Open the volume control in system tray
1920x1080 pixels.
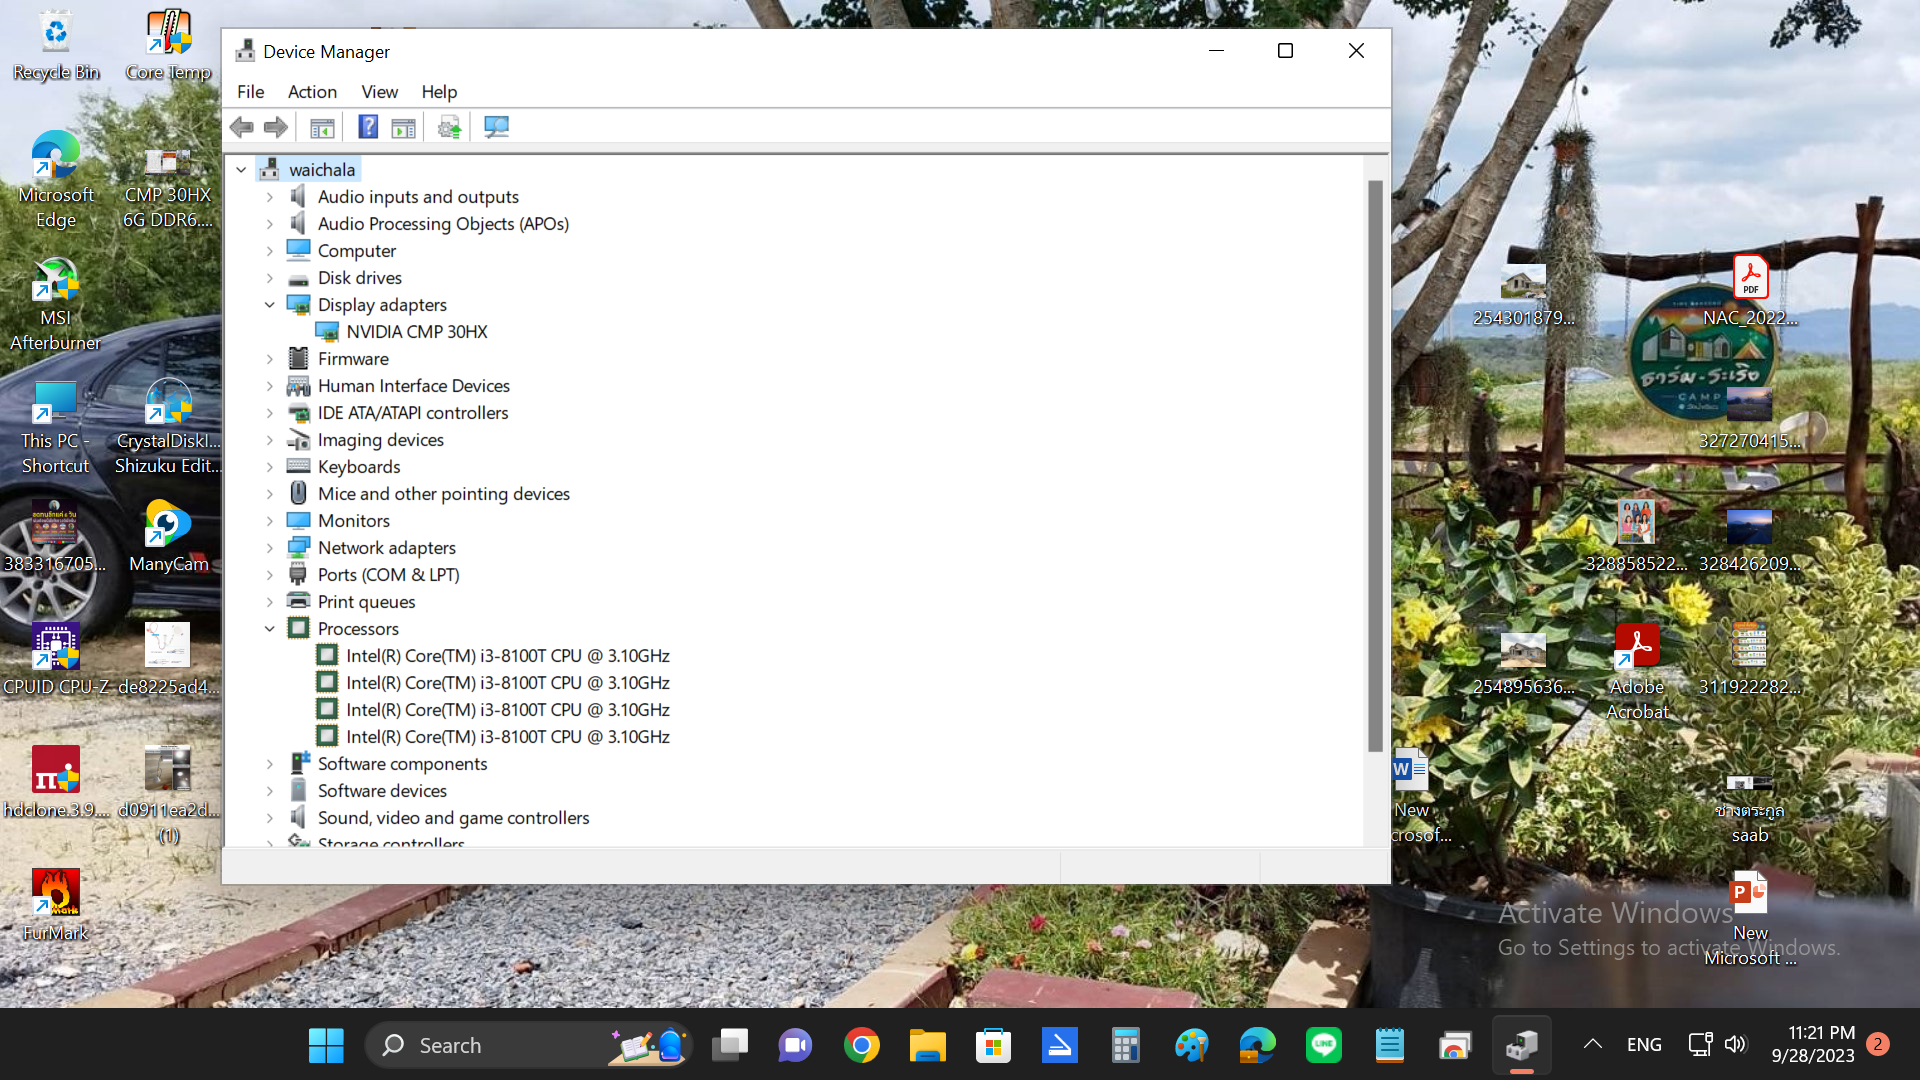pyautogui.click(x=1736, y=1045)
